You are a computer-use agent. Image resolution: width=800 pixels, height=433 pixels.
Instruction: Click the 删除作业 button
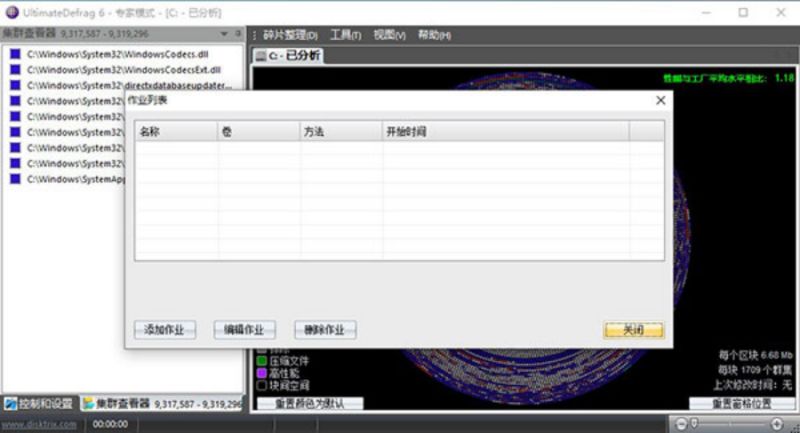pyautogui.click(x=325, y=330)
